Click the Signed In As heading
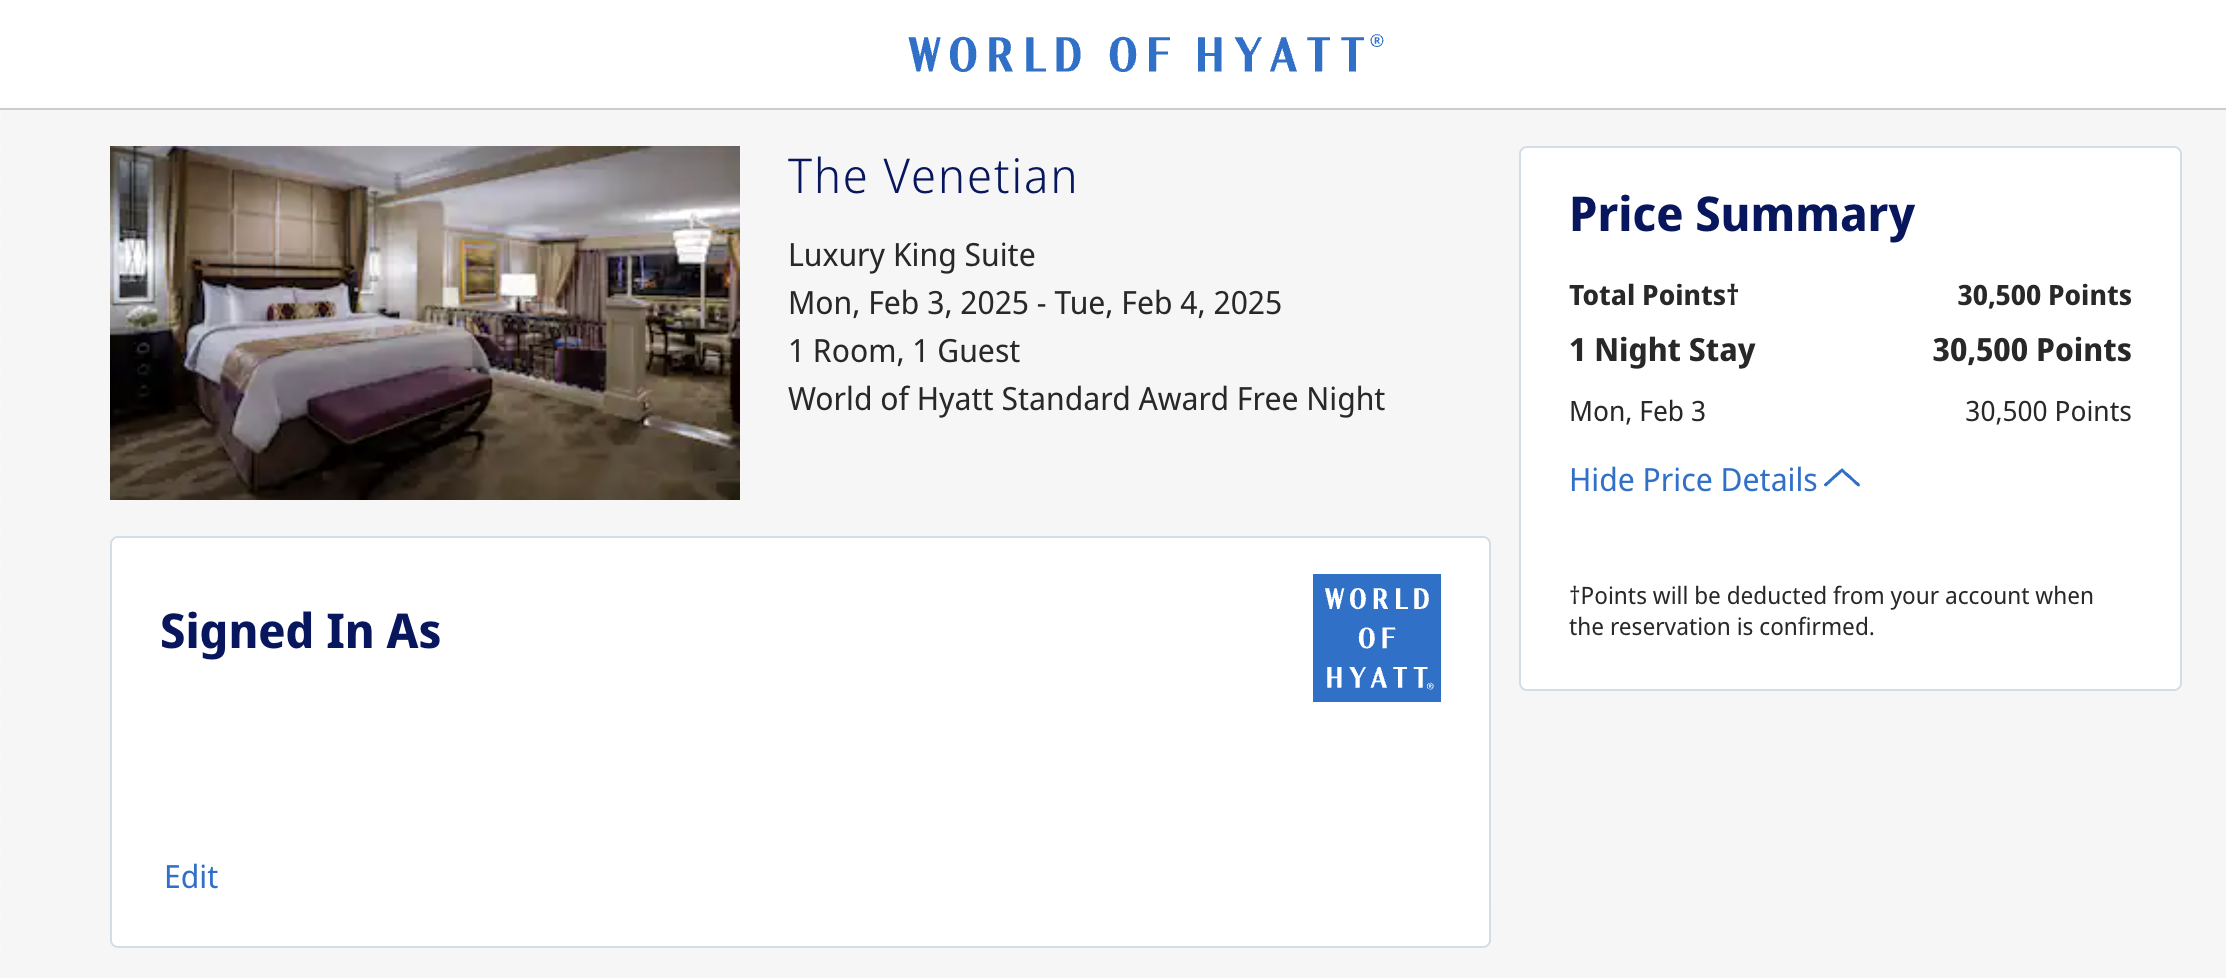2226x978 pixels. [x=300, y=632]
